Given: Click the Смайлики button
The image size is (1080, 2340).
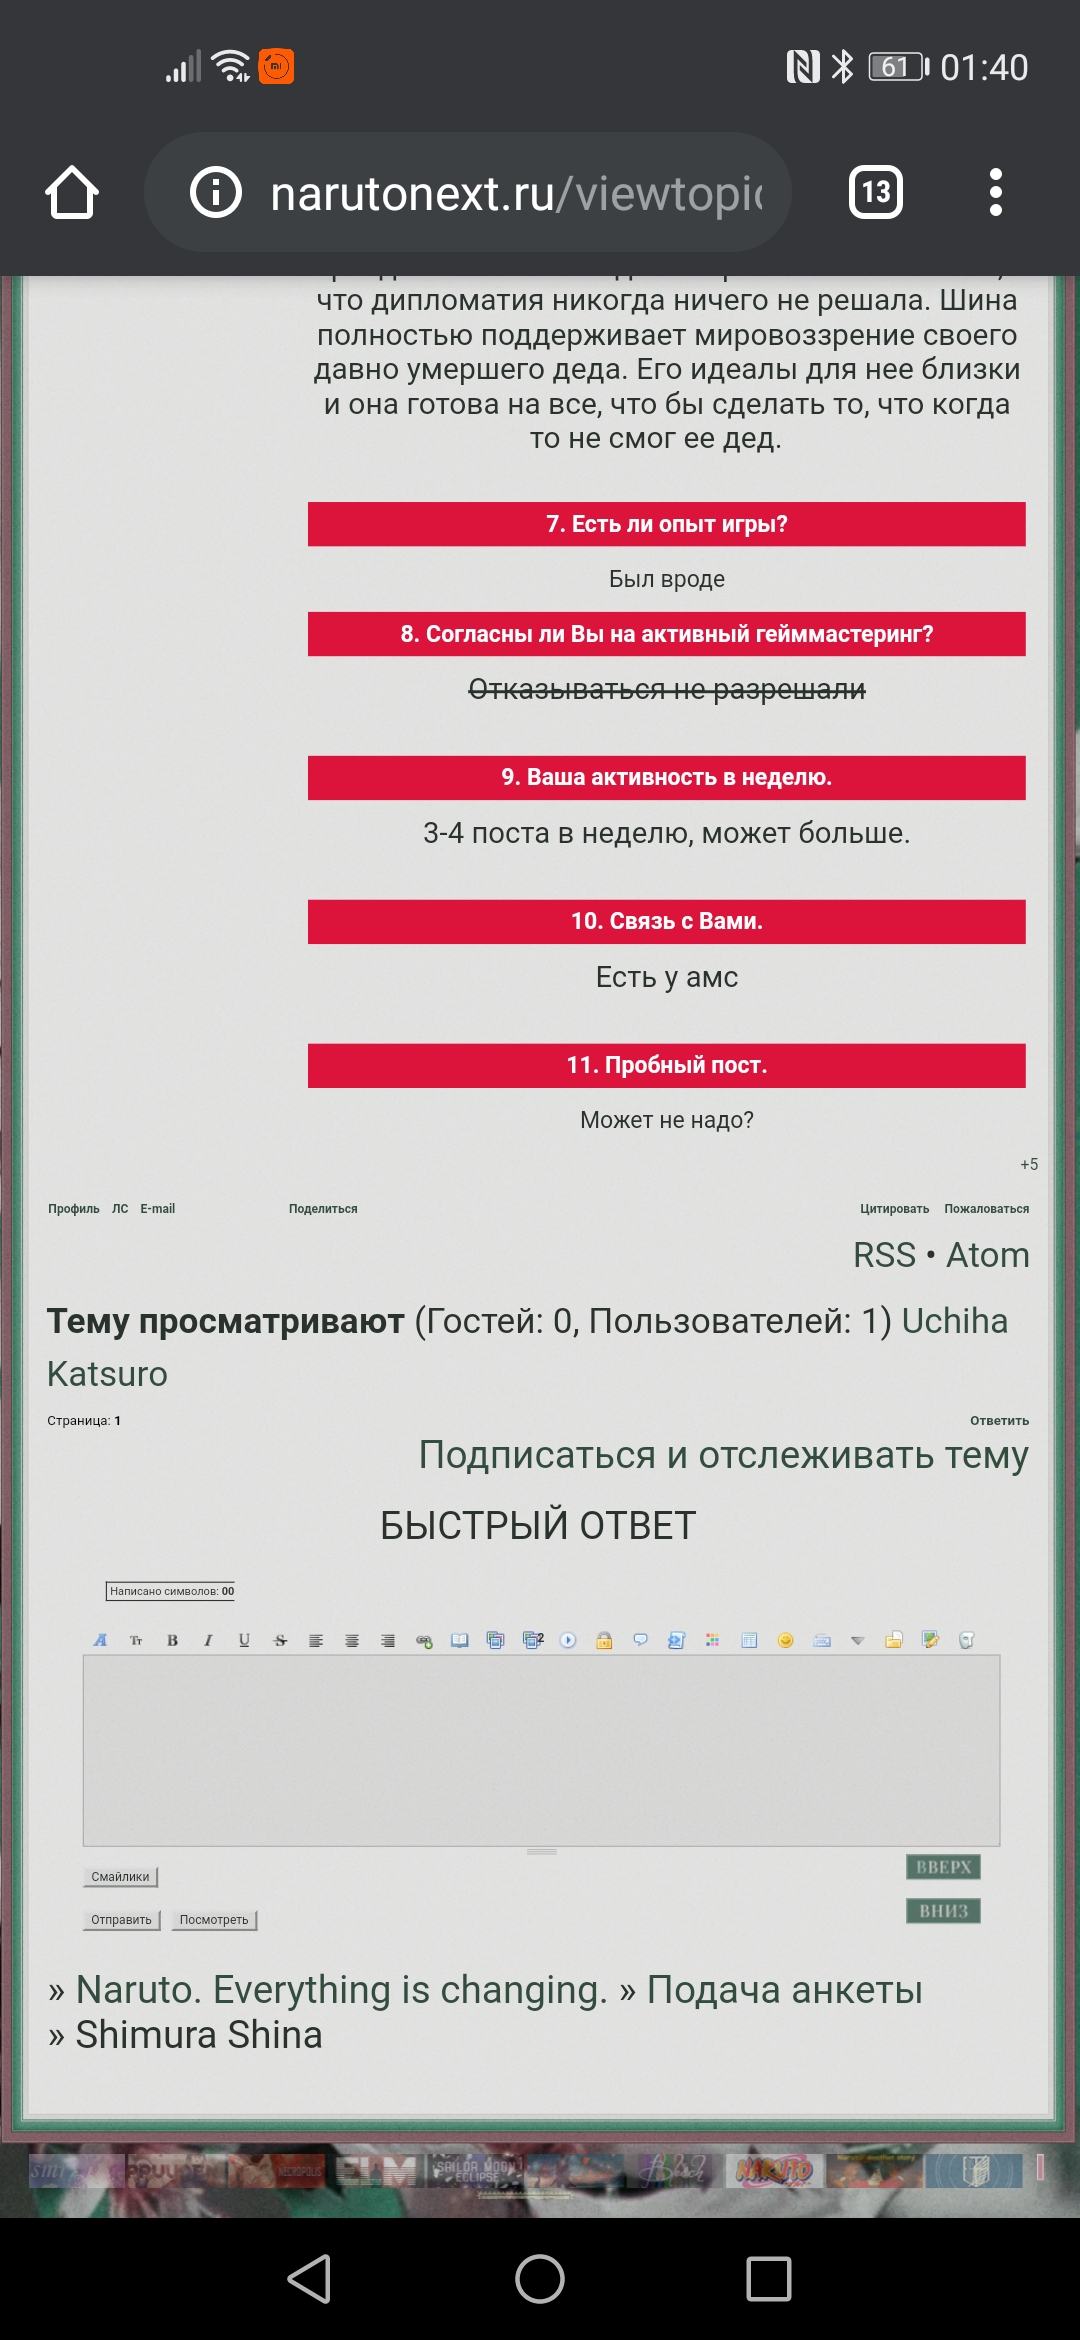Looking at the screenshot, I should (x=120, y=1877).
